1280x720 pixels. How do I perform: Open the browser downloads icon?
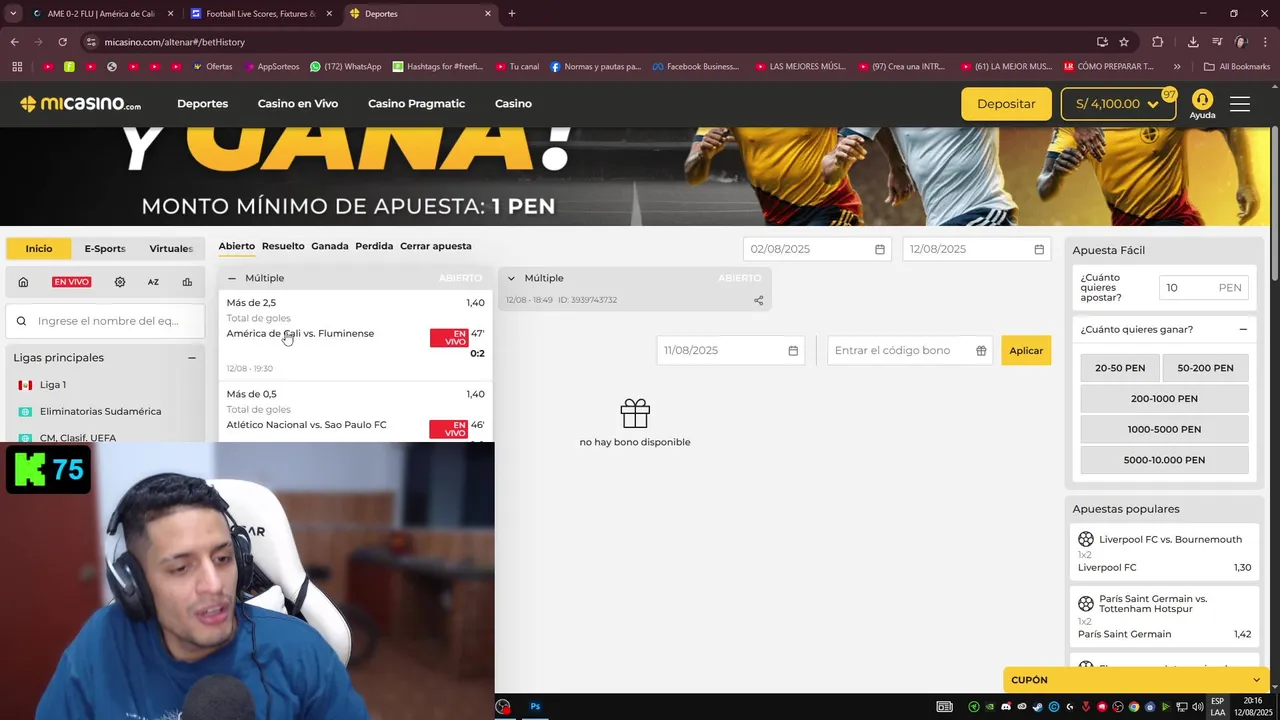[1193, 42]
